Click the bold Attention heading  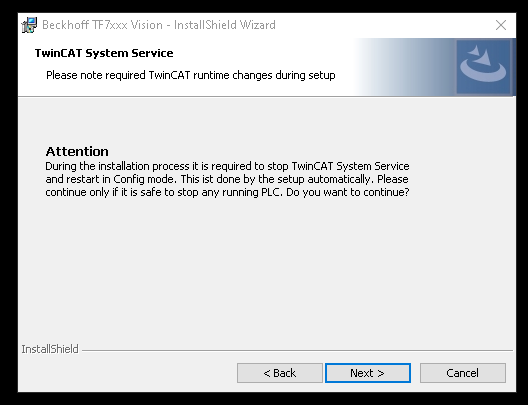click(77, 151)
